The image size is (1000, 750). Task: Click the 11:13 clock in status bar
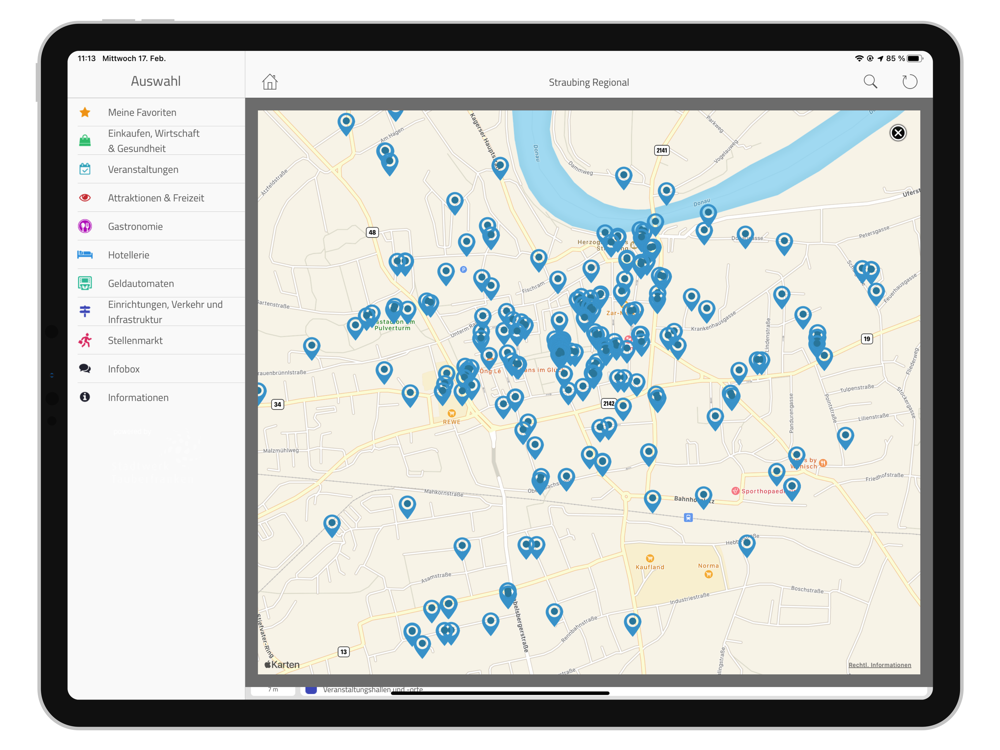pyautogui.click(x=86, y=58)
